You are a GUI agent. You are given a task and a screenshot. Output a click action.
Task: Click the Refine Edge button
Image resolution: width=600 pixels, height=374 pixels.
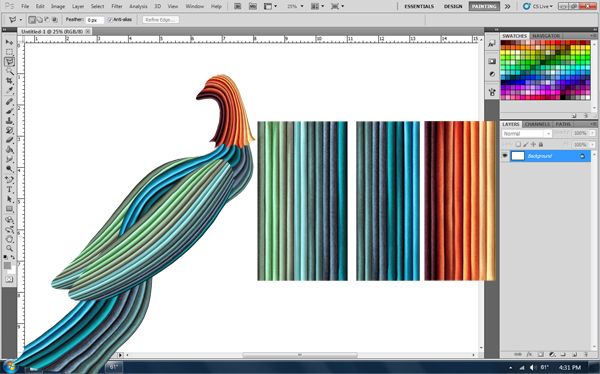[x=160, y=20]
